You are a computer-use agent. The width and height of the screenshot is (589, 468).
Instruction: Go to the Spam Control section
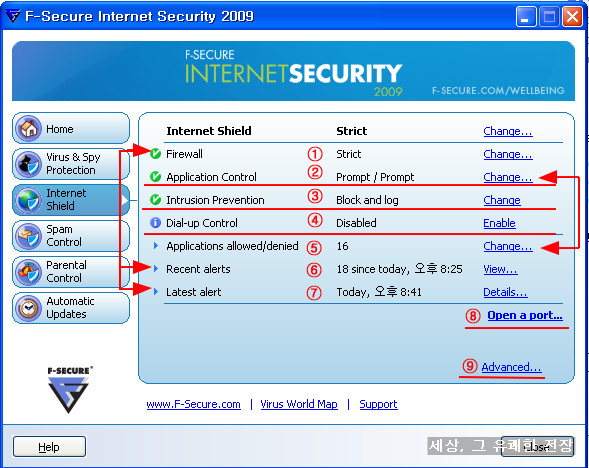pyautogui.click(x=71, y=236)
